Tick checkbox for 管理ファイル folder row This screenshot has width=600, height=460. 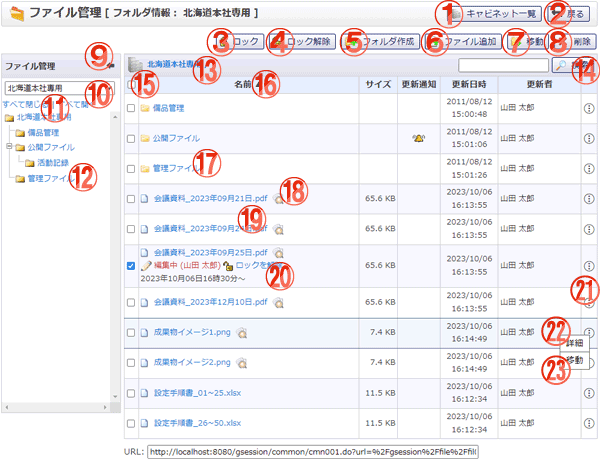point(131,169)
